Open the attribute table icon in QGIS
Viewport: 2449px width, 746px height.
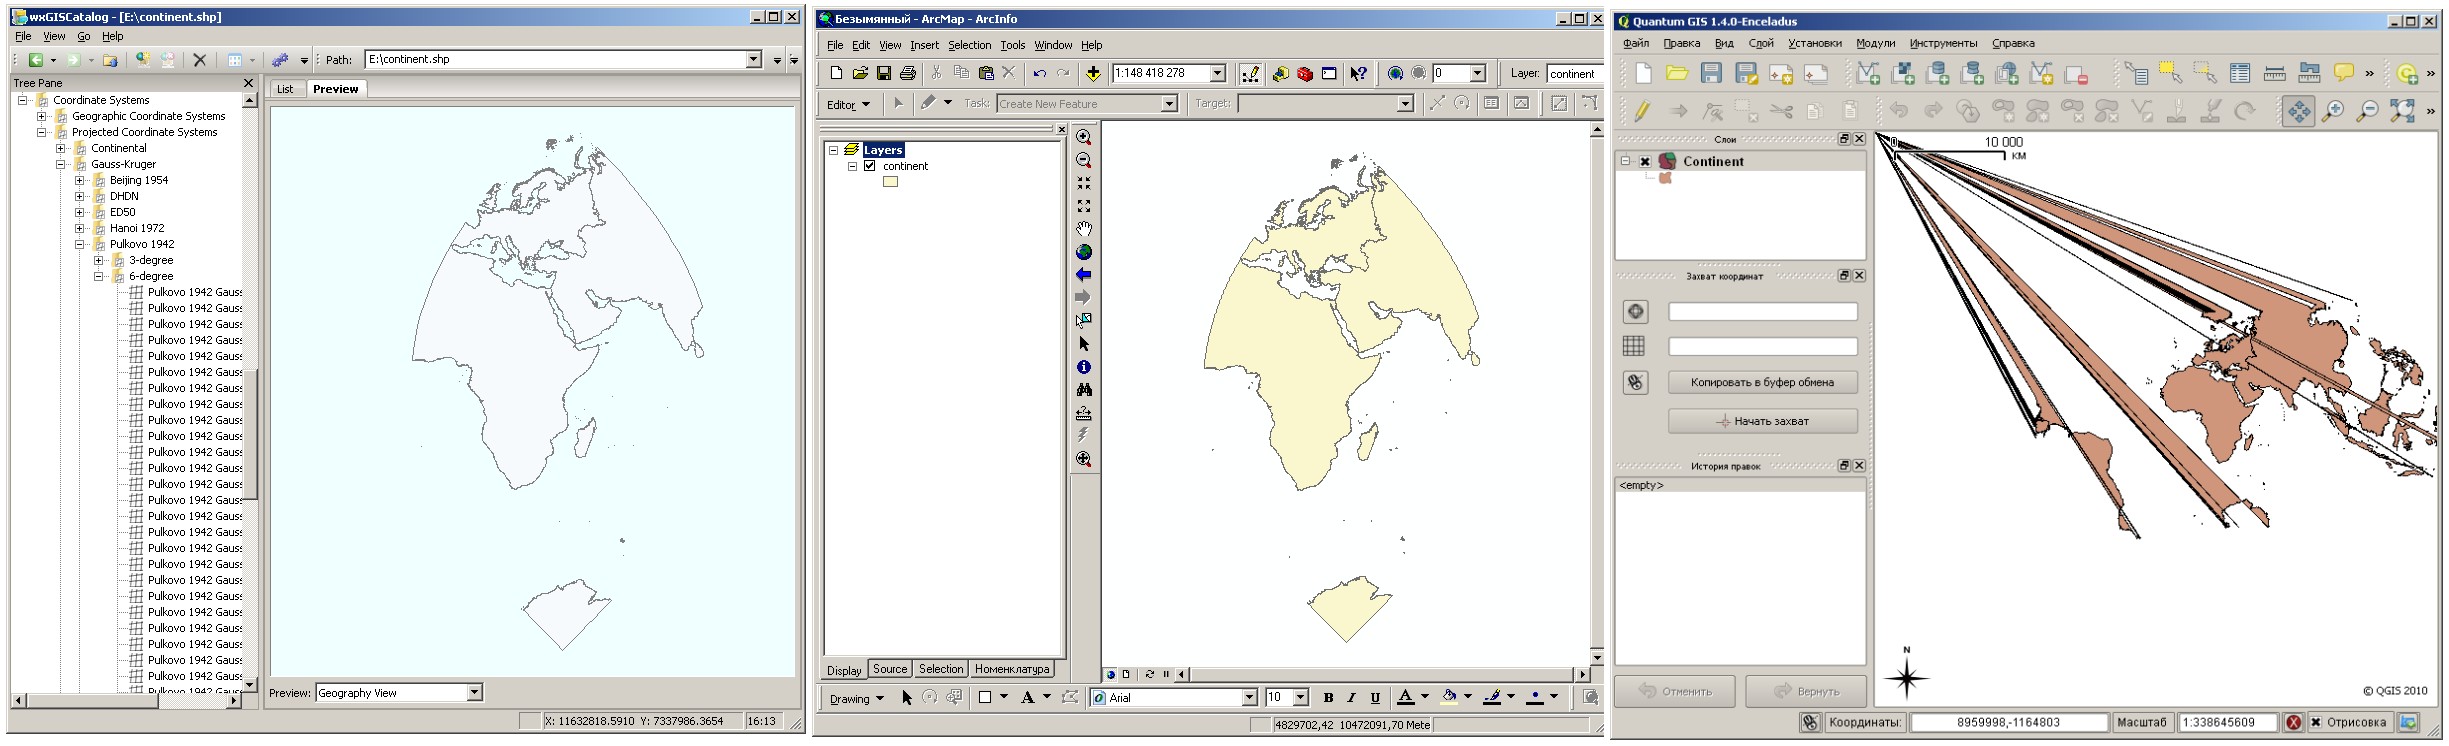pos(2240,73)
